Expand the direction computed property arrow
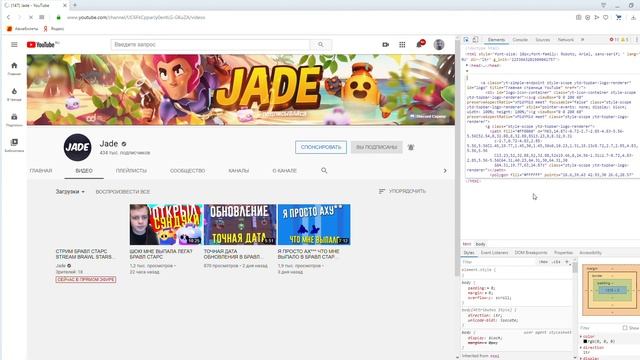Viewport: 640px width, 360px height. 581,347
